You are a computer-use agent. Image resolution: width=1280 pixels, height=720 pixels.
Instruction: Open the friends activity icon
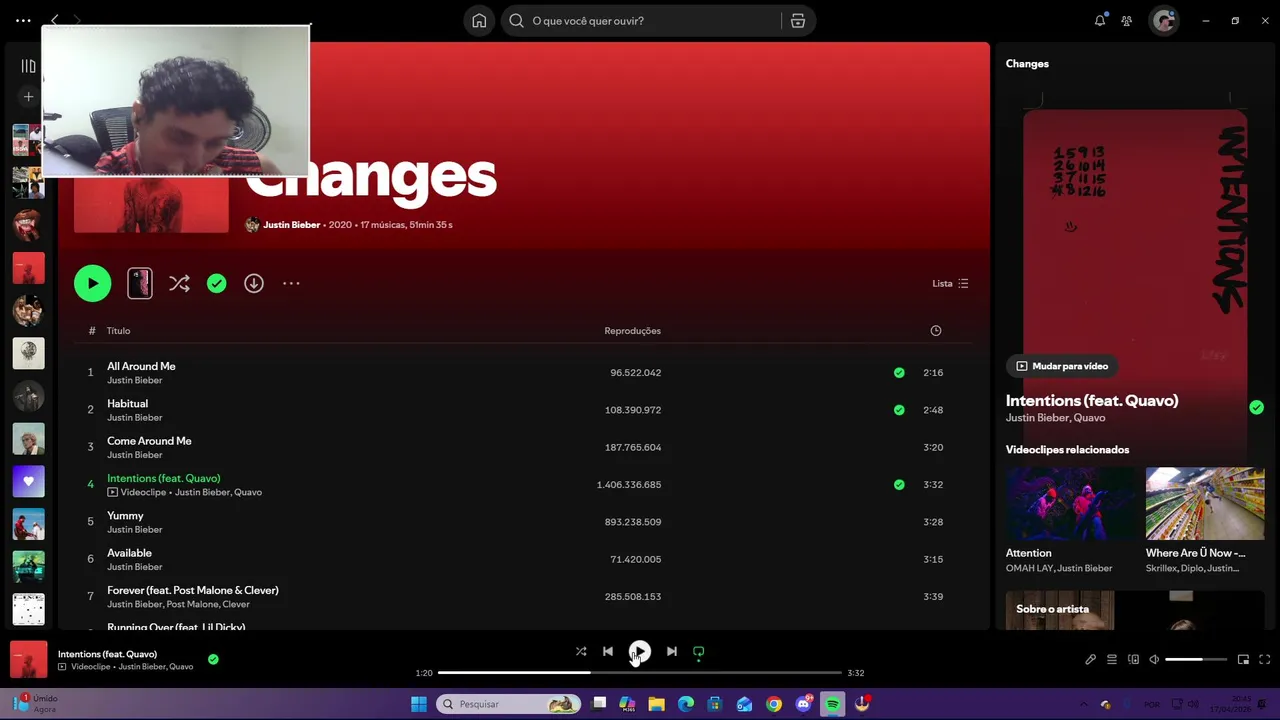[1127, 20]
